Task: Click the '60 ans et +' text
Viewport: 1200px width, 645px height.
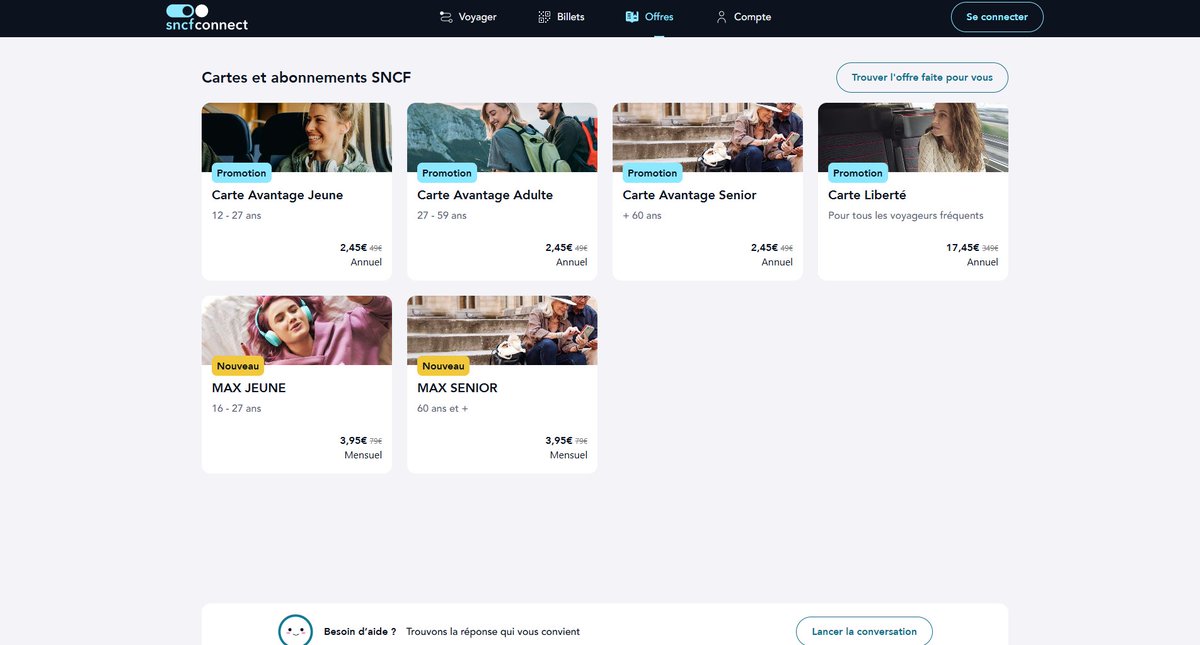Action: click(443, 408)
